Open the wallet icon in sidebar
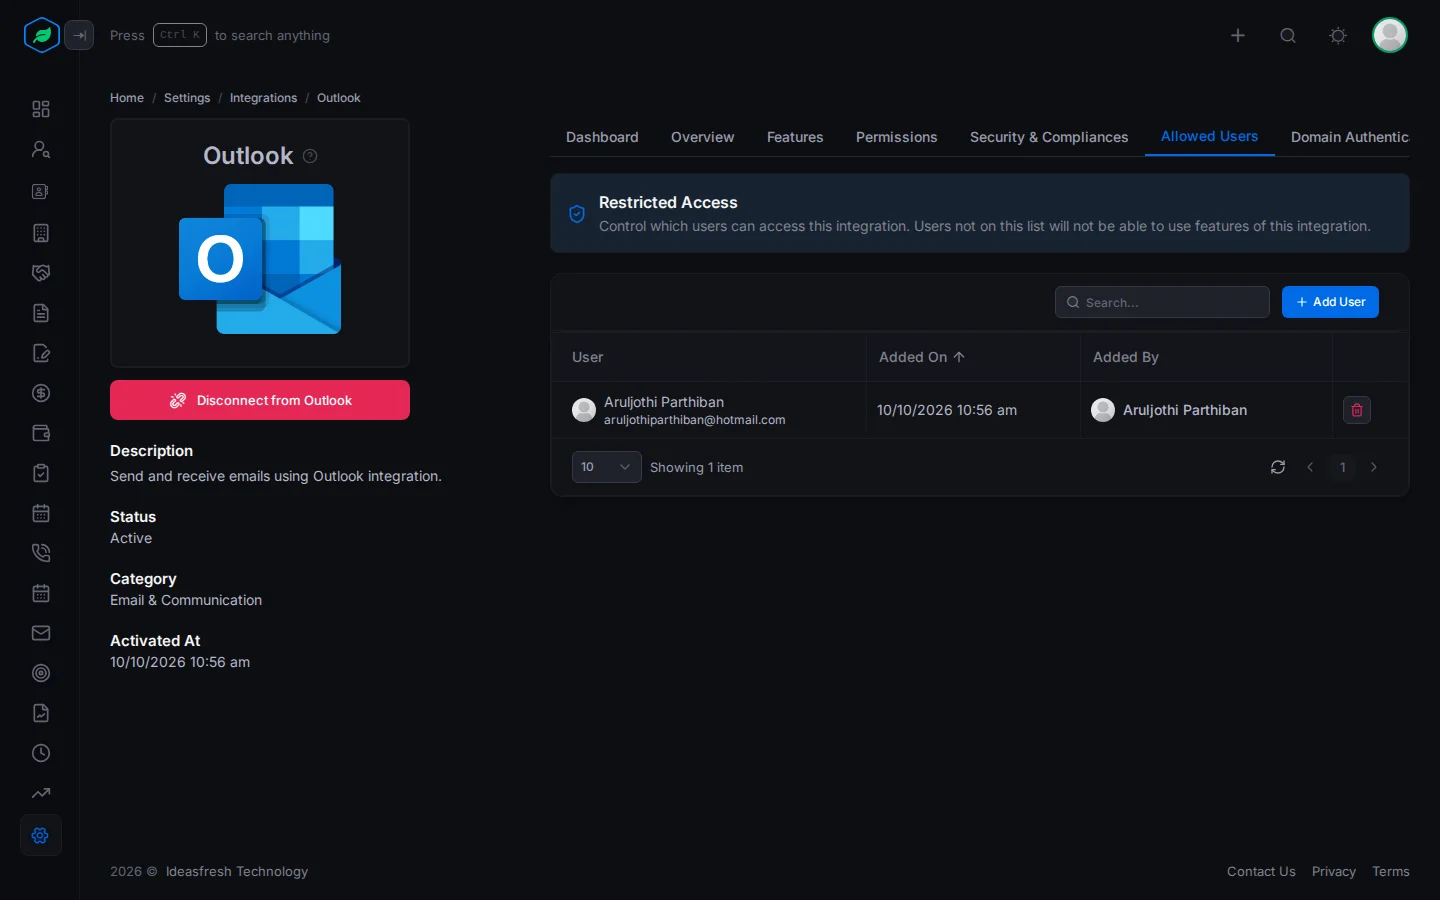 pos(41,433)
